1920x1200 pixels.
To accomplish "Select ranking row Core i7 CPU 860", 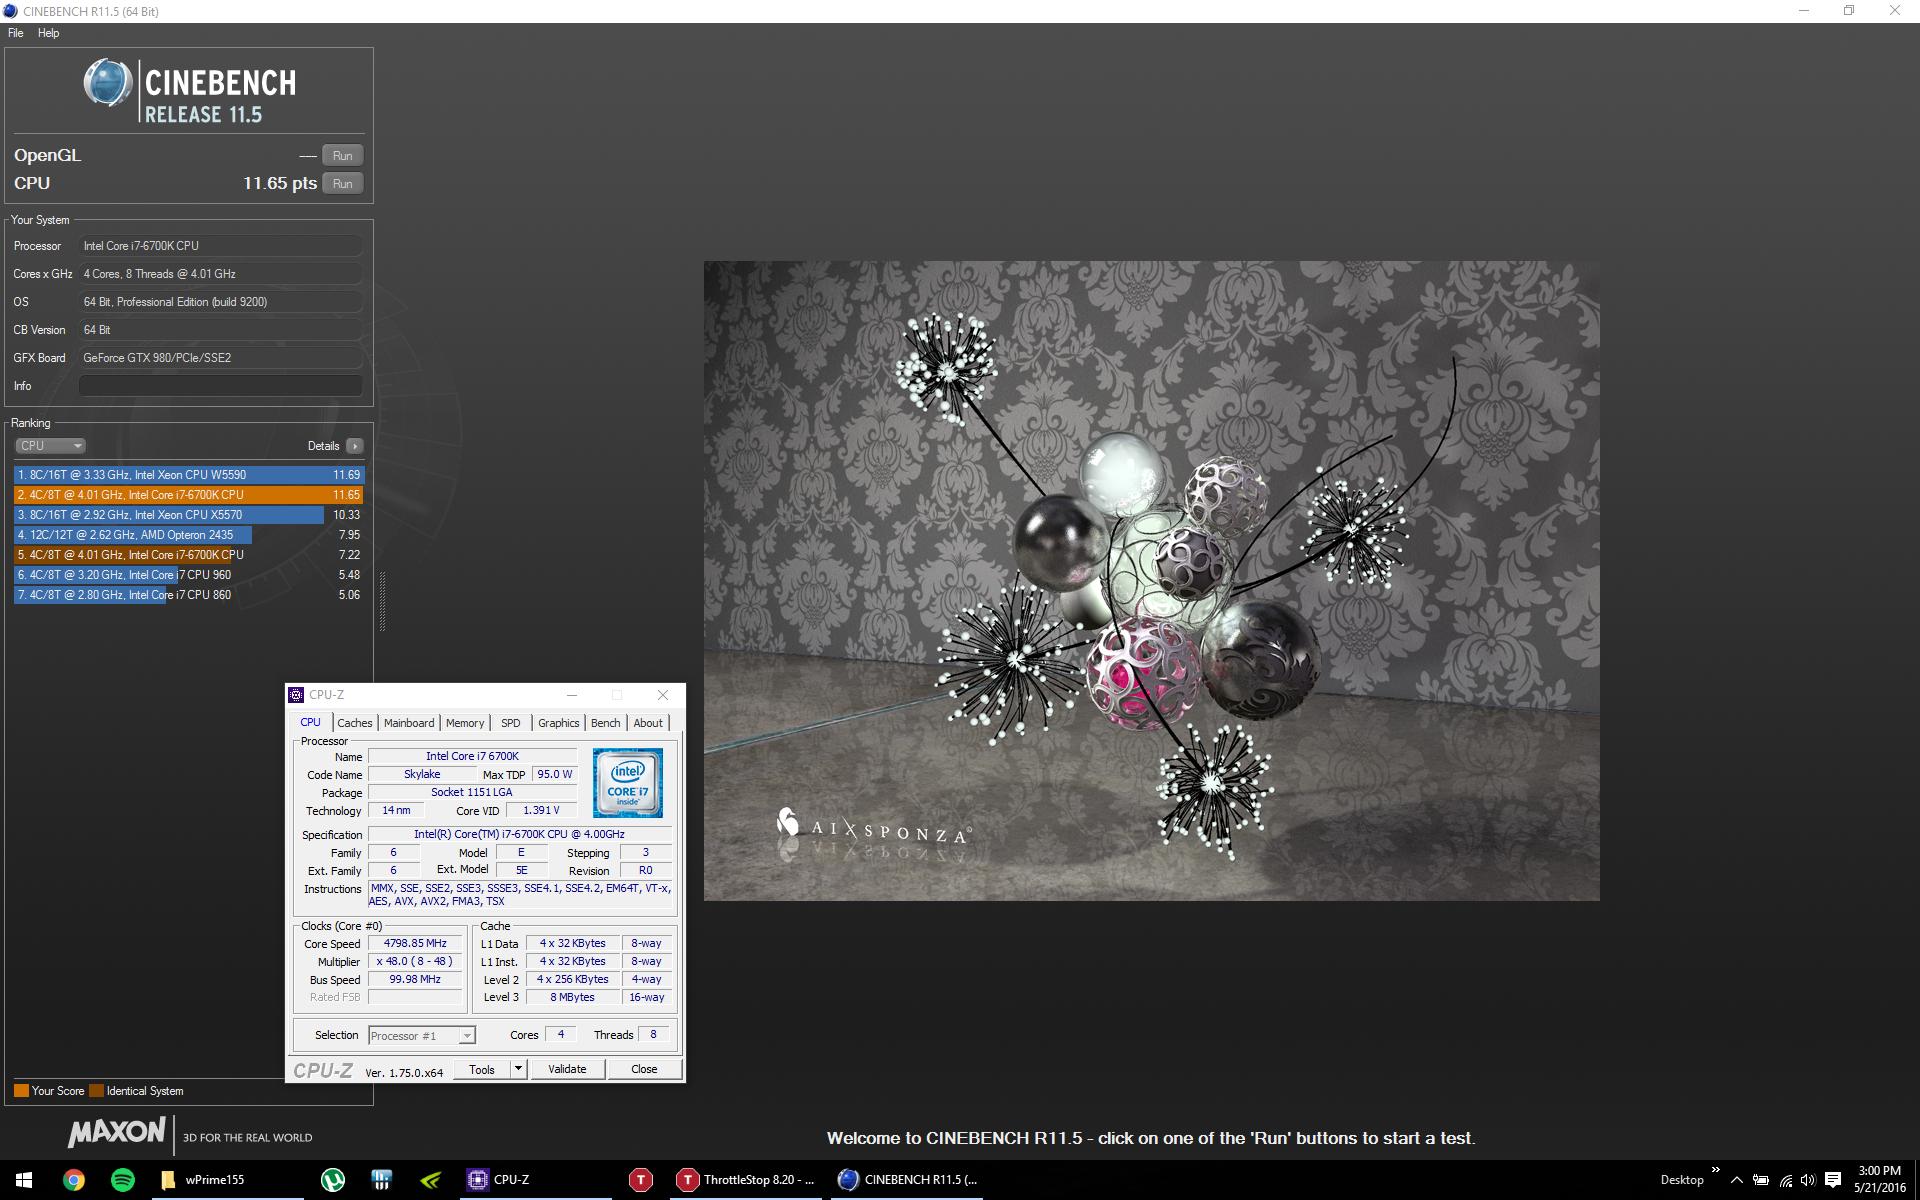I will point(188,595).
